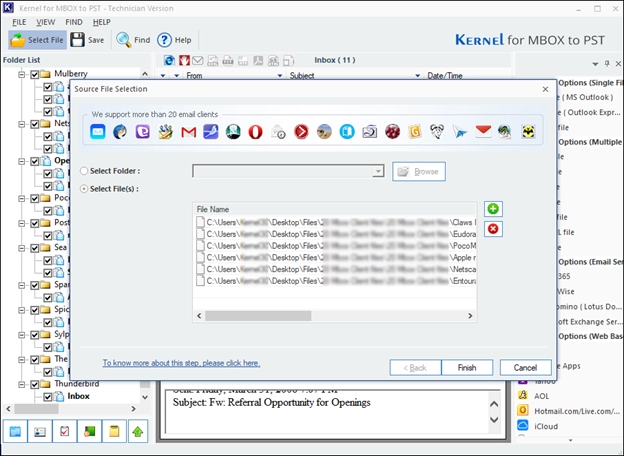Close the Source File Selection dialog

tap(545, 89)
